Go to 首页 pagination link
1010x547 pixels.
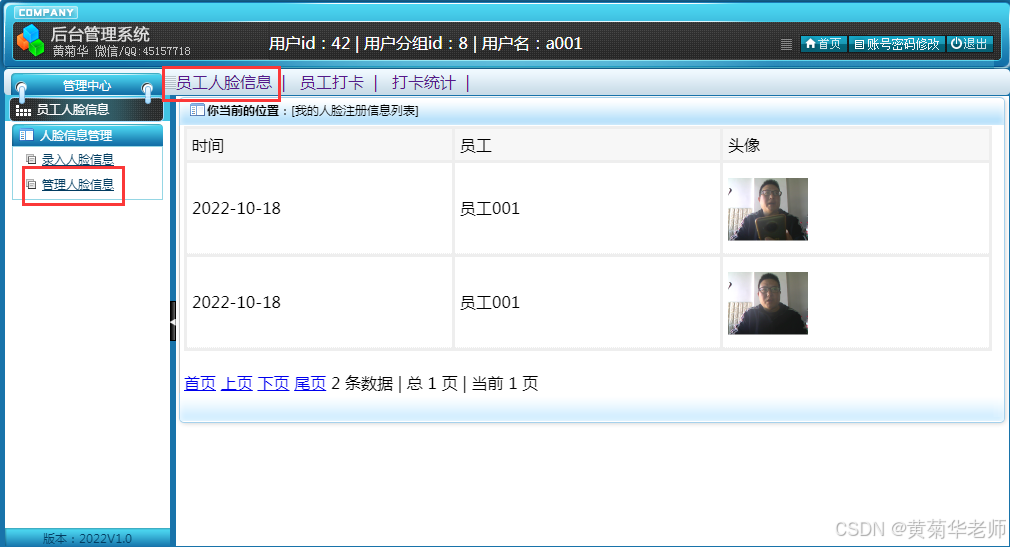click(x=200, y=383)
